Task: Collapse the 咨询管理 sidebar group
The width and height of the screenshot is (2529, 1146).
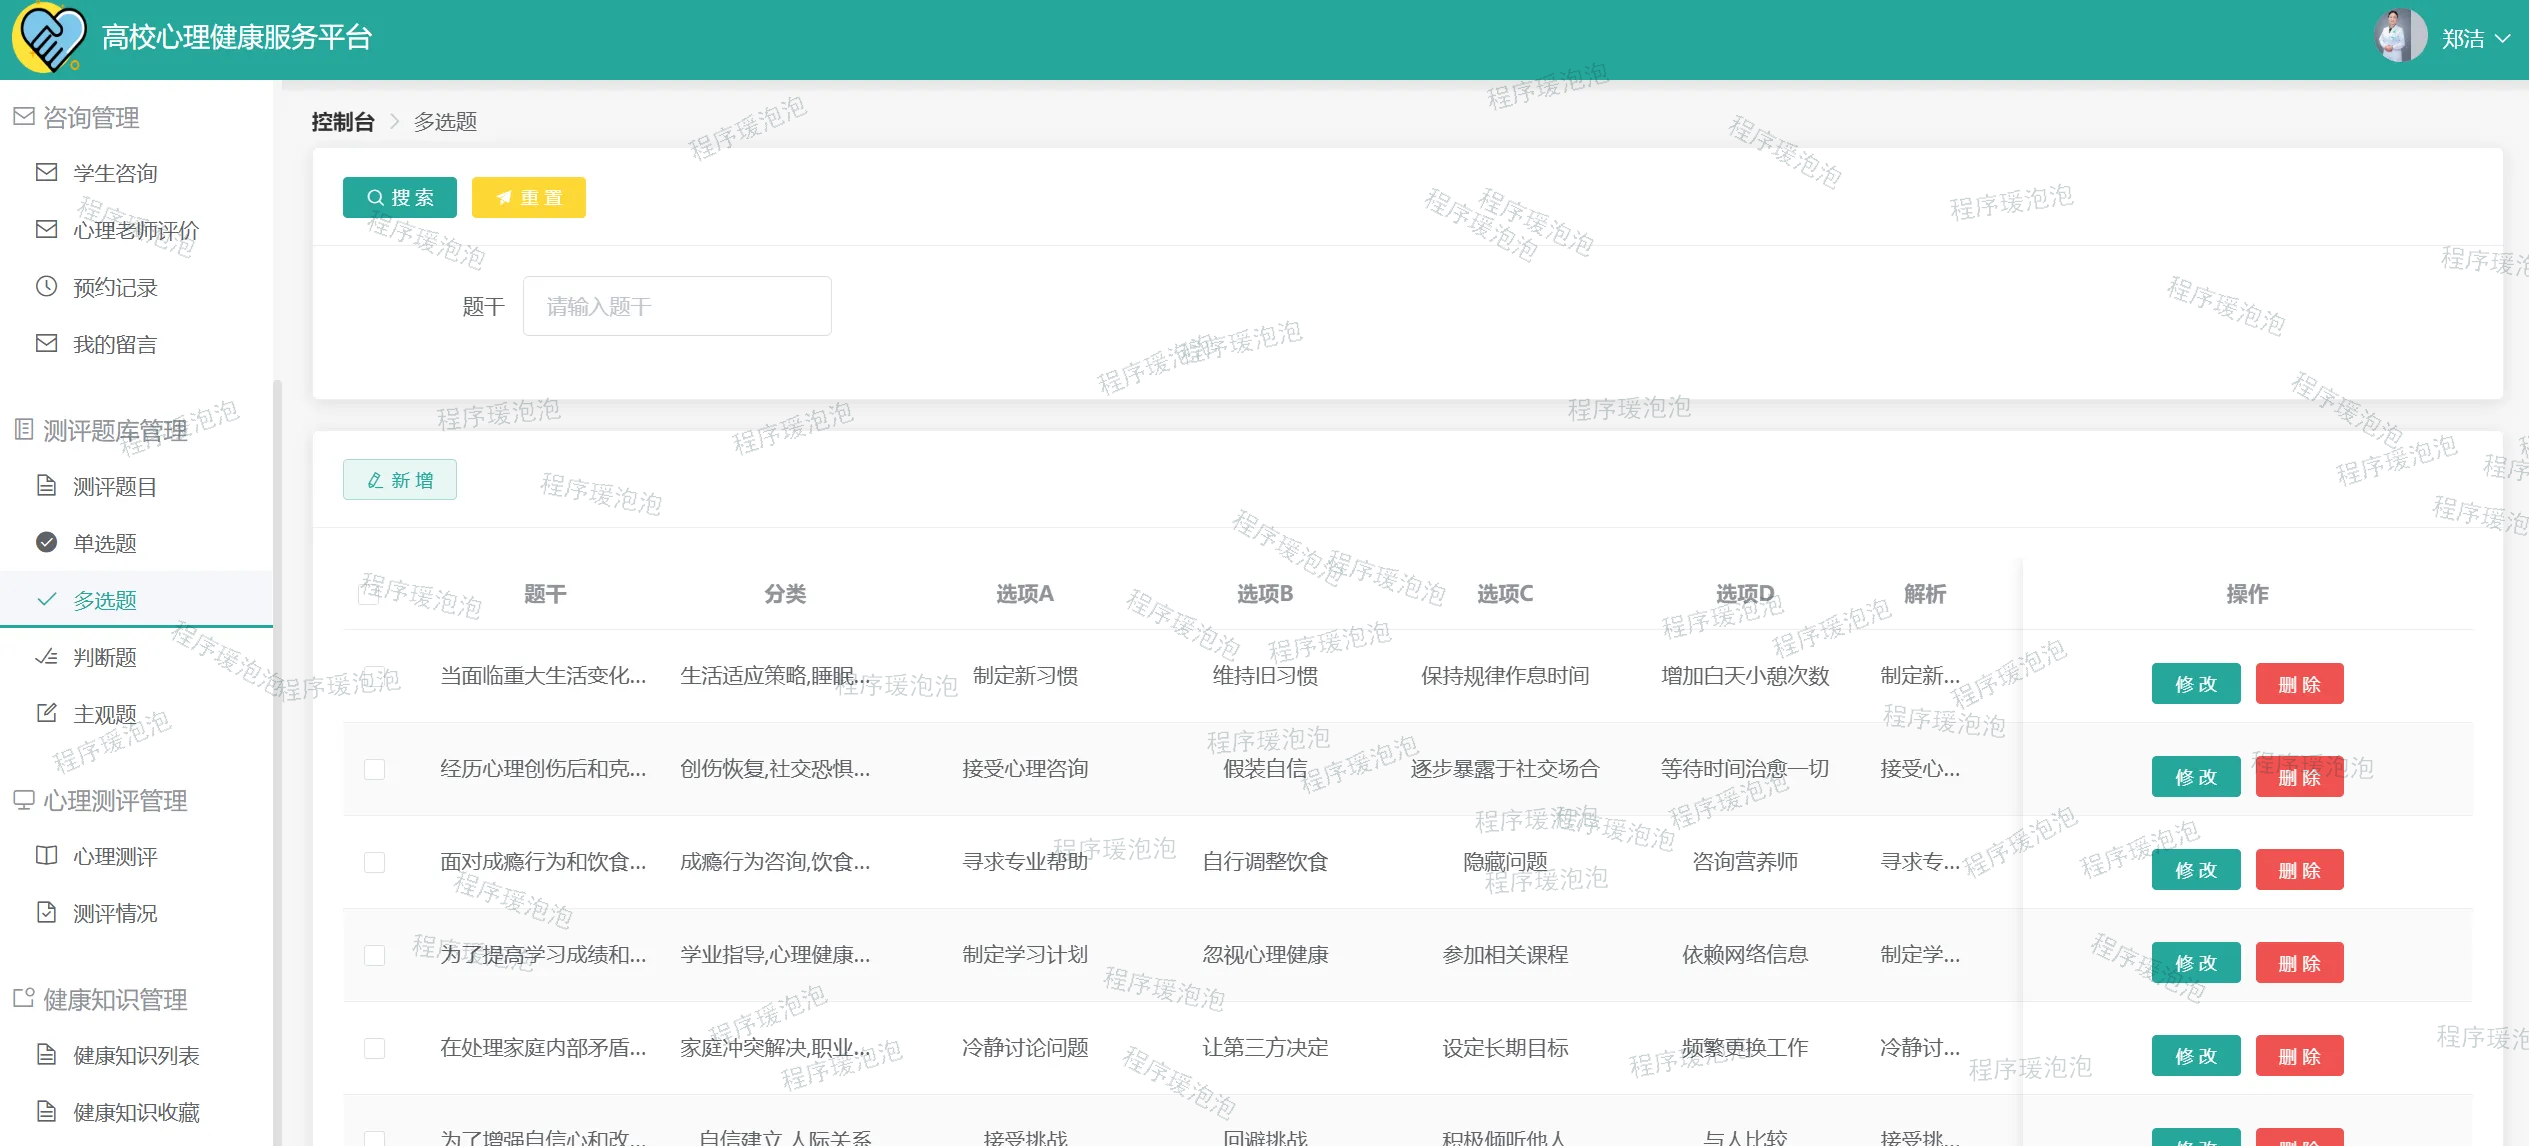Action: (x=90, y=117)
